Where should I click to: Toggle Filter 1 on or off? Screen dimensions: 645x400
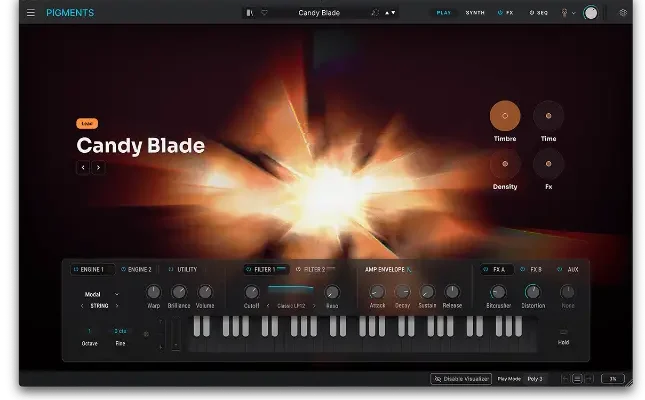248,269
